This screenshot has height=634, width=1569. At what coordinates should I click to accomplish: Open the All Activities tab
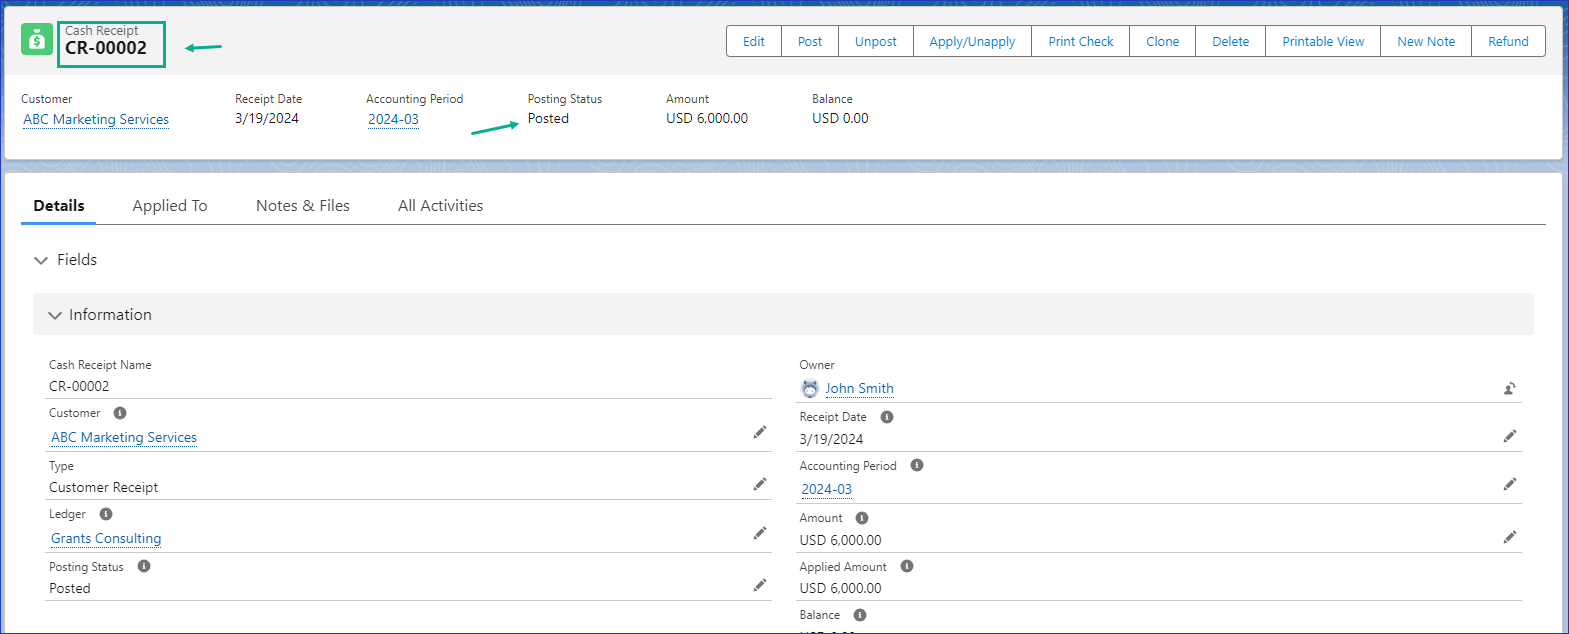pyautogui.click(x=440, y=206)
